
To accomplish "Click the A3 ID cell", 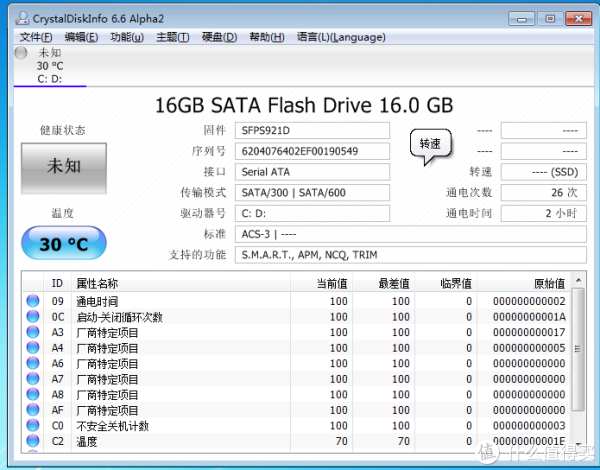I will click(x=57, y=332).
